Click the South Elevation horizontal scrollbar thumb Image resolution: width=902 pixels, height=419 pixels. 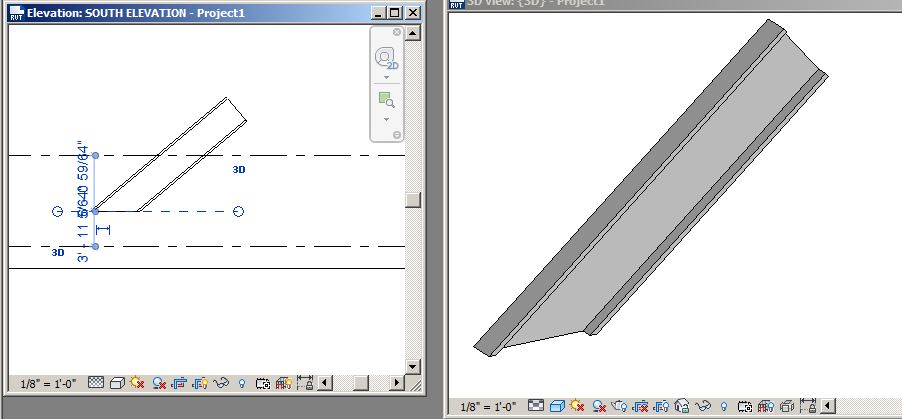(x=361, y=383)
